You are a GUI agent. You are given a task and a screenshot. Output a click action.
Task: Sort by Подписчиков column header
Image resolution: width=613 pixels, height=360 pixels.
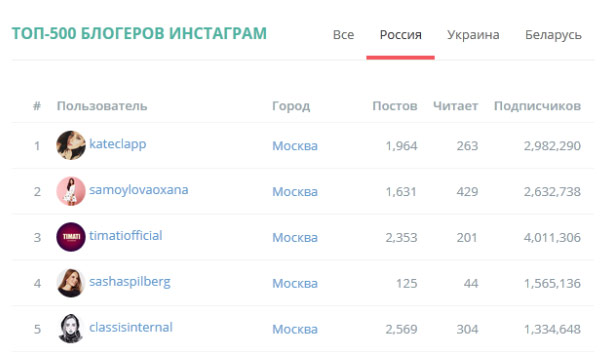pos(537,106)
